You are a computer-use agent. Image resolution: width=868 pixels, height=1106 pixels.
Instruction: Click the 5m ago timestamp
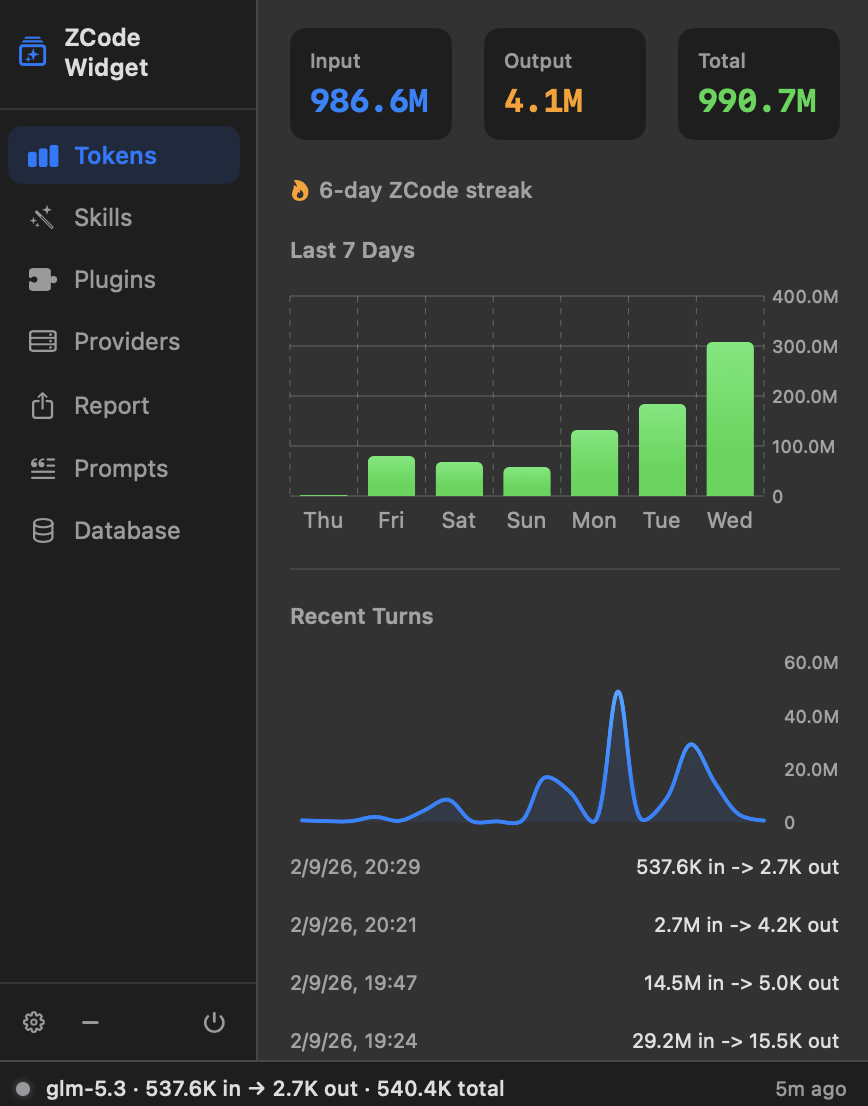tap(811, 1089)
